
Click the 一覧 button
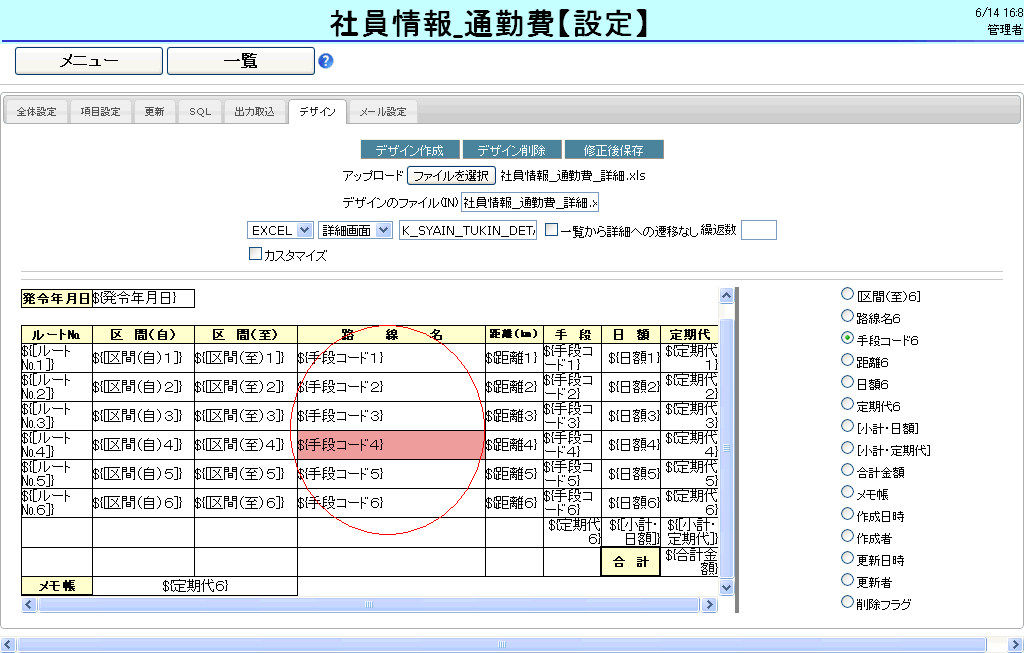point(240,61)
